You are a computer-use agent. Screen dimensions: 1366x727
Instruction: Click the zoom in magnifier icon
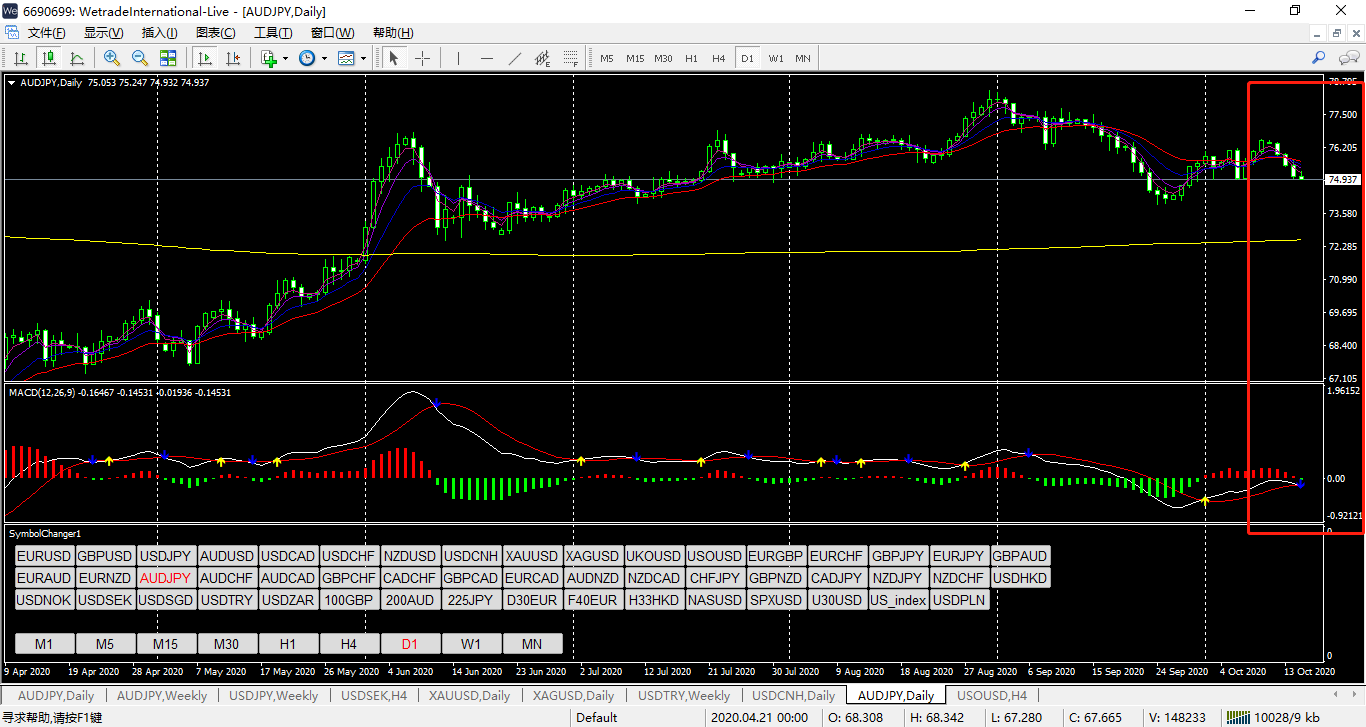click(112, 58)
